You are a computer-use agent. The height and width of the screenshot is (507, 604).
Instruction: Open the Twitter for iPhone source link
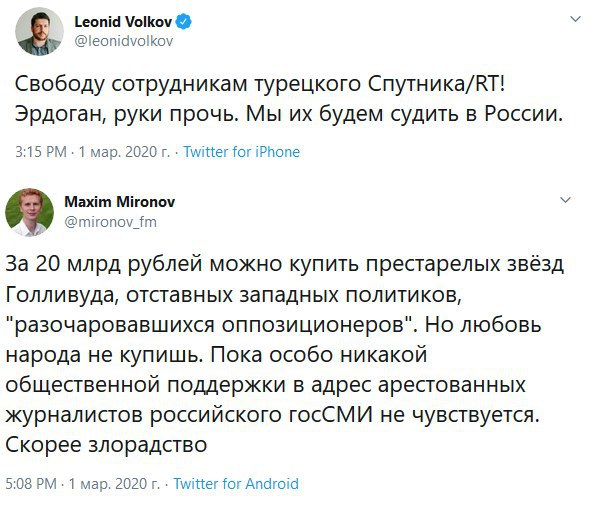click(x=240, y=152)
